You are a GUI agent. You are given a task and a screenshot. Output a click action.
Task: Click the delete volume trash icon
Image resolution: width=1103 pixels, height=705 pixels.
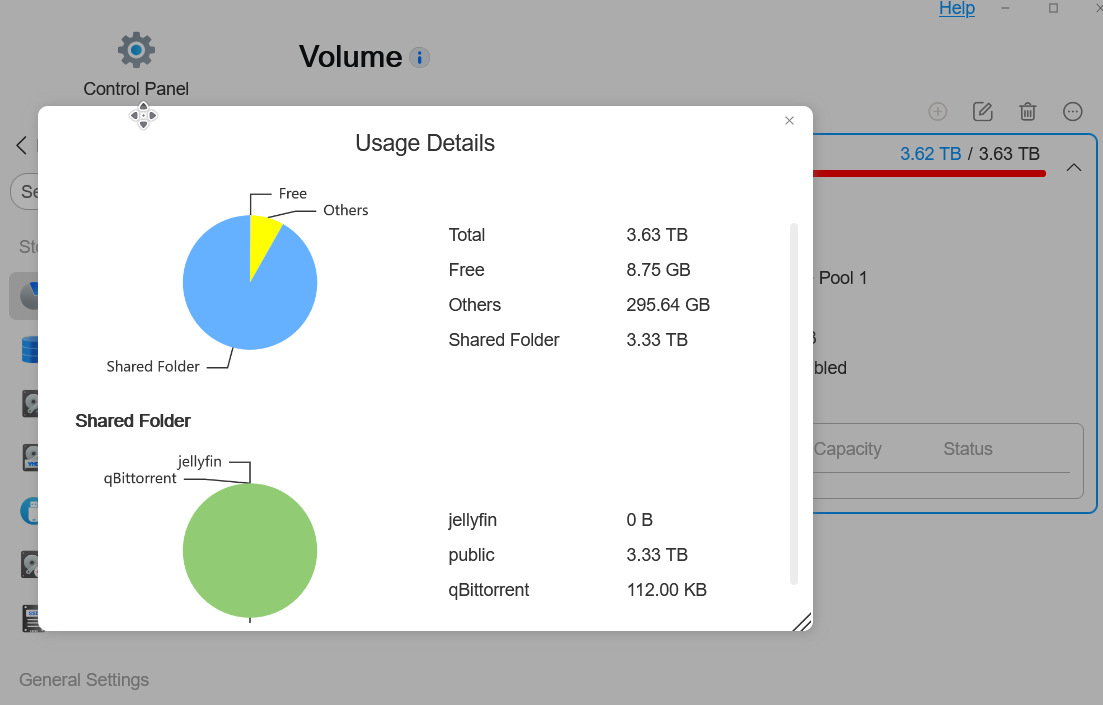coord(1028,111)
